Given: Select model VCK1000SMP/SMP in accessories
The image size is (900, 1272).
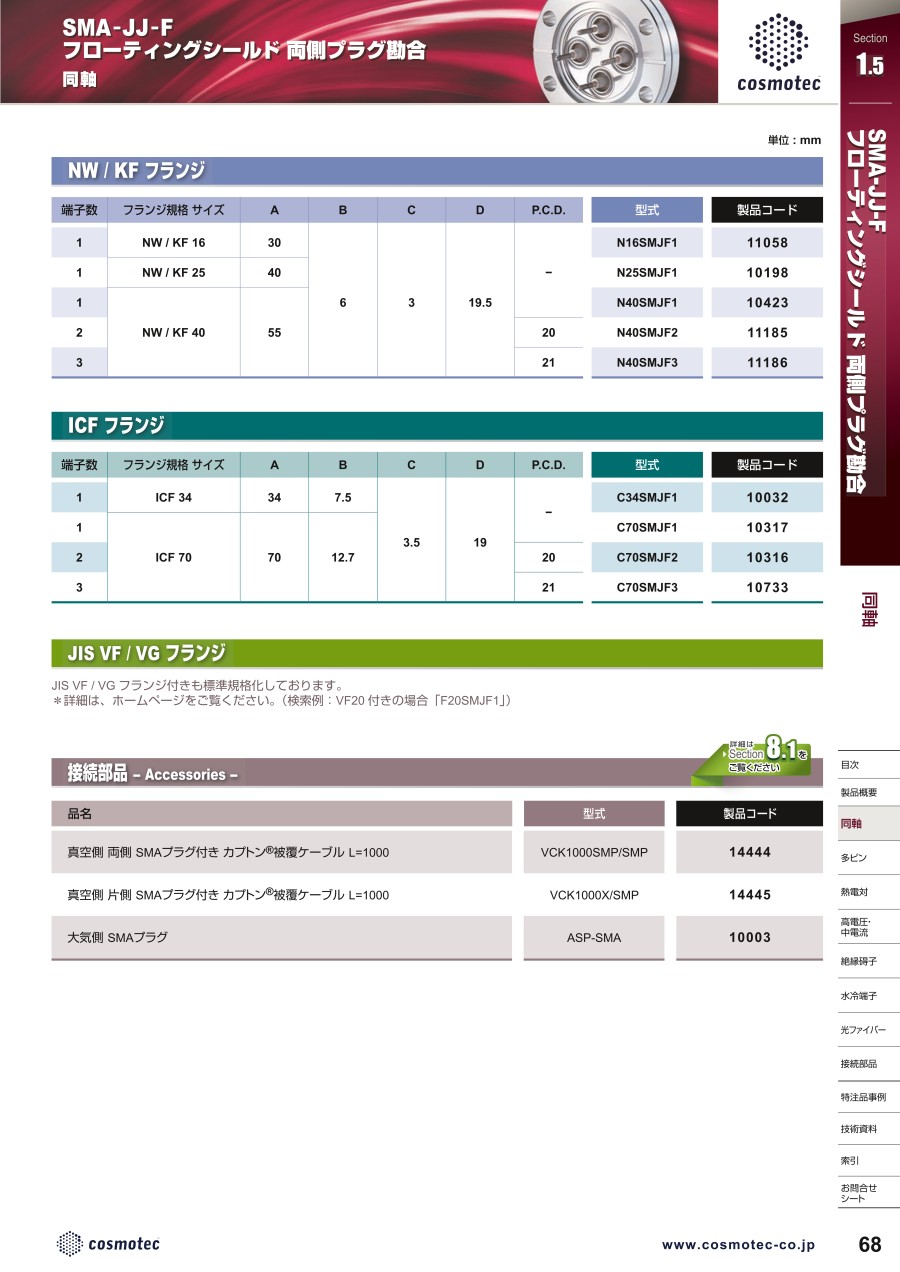Looking at the screenshot, I should pyautogui.click(x=594, y=853).
